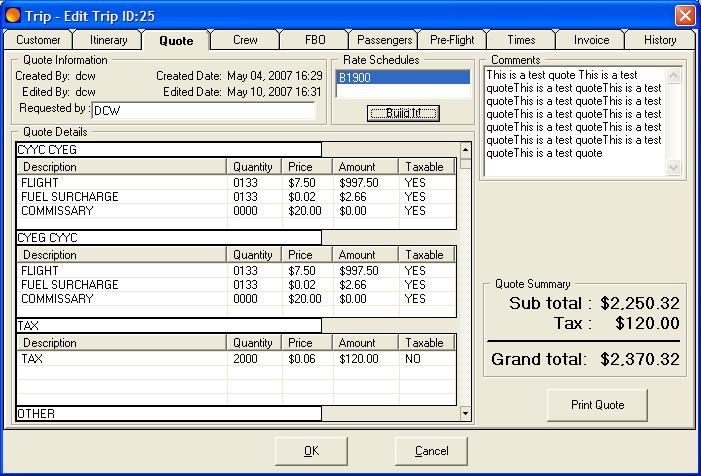Click the Build It button
Viewport: 701px width, 476px height.
[403, 113]
